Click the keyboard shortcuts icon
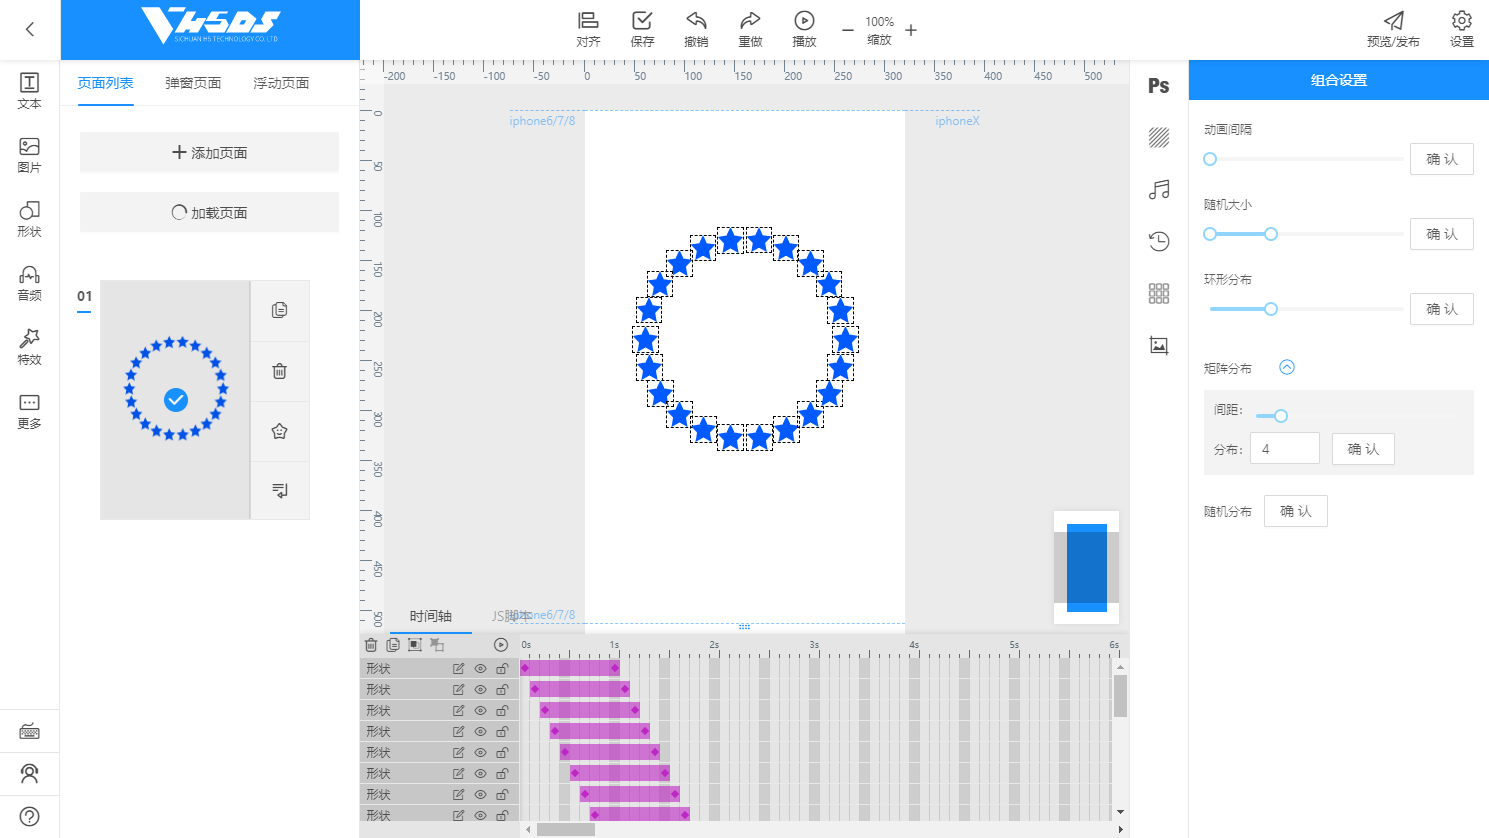Viewport: 1489px width, 838px height. click(x=30, y=732)
